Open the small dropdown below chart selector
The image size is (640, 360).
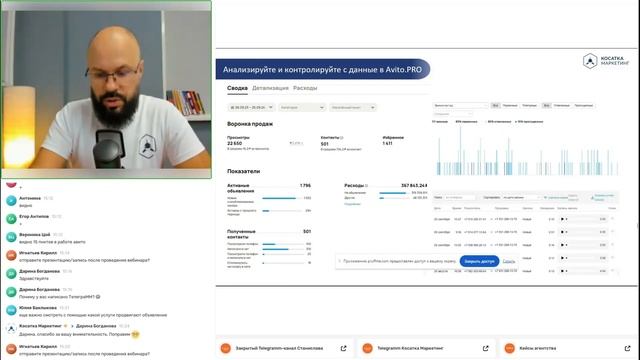click(x=453, y=114)
